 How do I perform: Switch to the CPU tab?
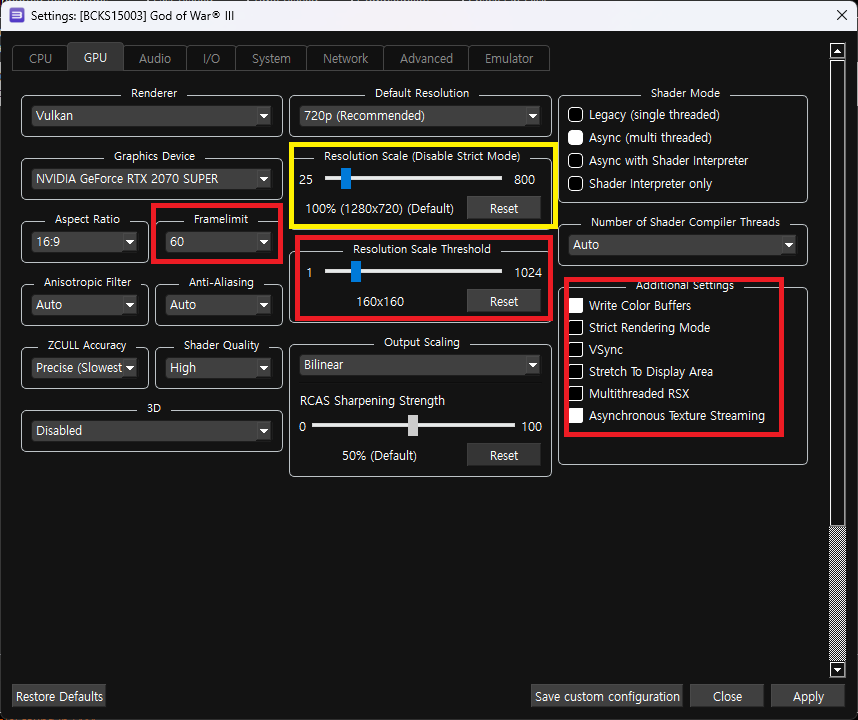tap(40, 59)
